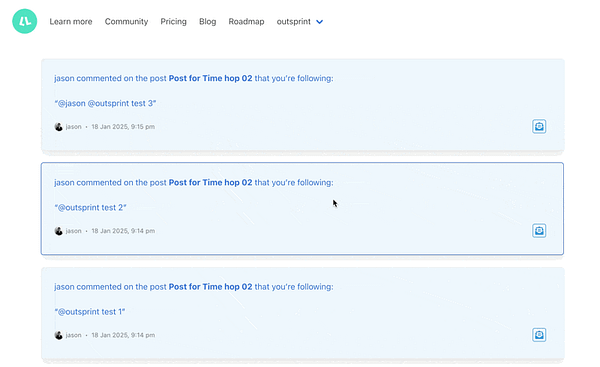This screenshot has height=367, width=600.
Task: Select the comment text "@jason @outsprint test 3"
Action: pyautogui.click(x=105, y=103)
